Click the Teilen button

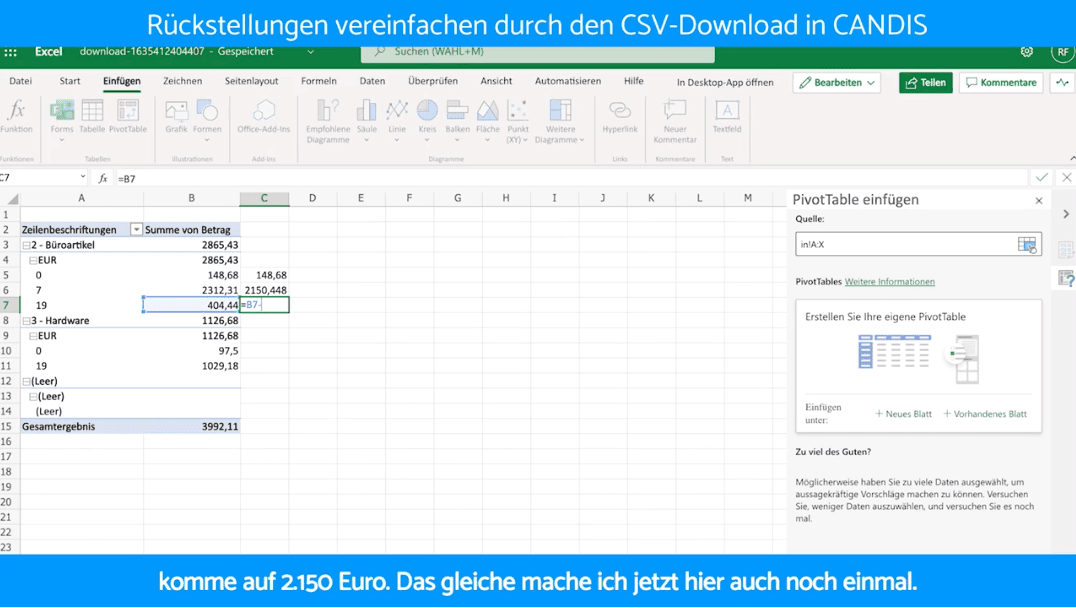pyautogui.click(x=925, y=82)
